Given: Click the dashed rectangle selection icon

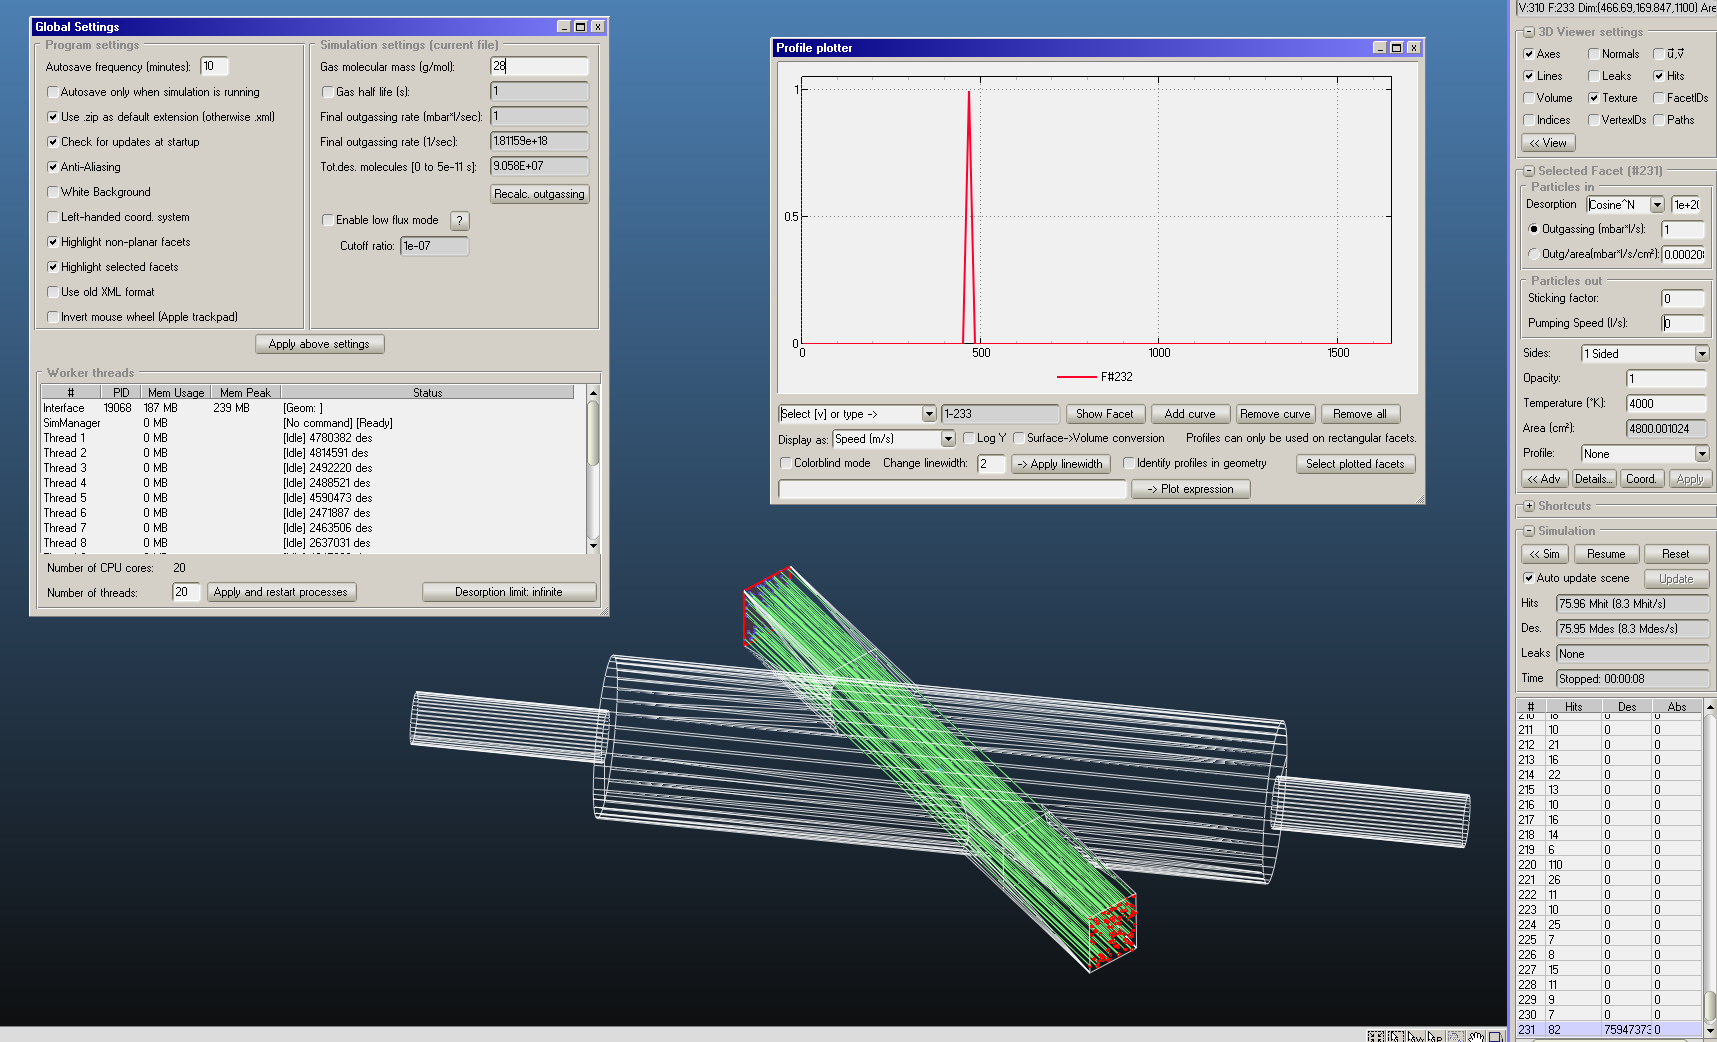Looking at the screenshot, I should pyautogui.click(x=1396, y=1037).
